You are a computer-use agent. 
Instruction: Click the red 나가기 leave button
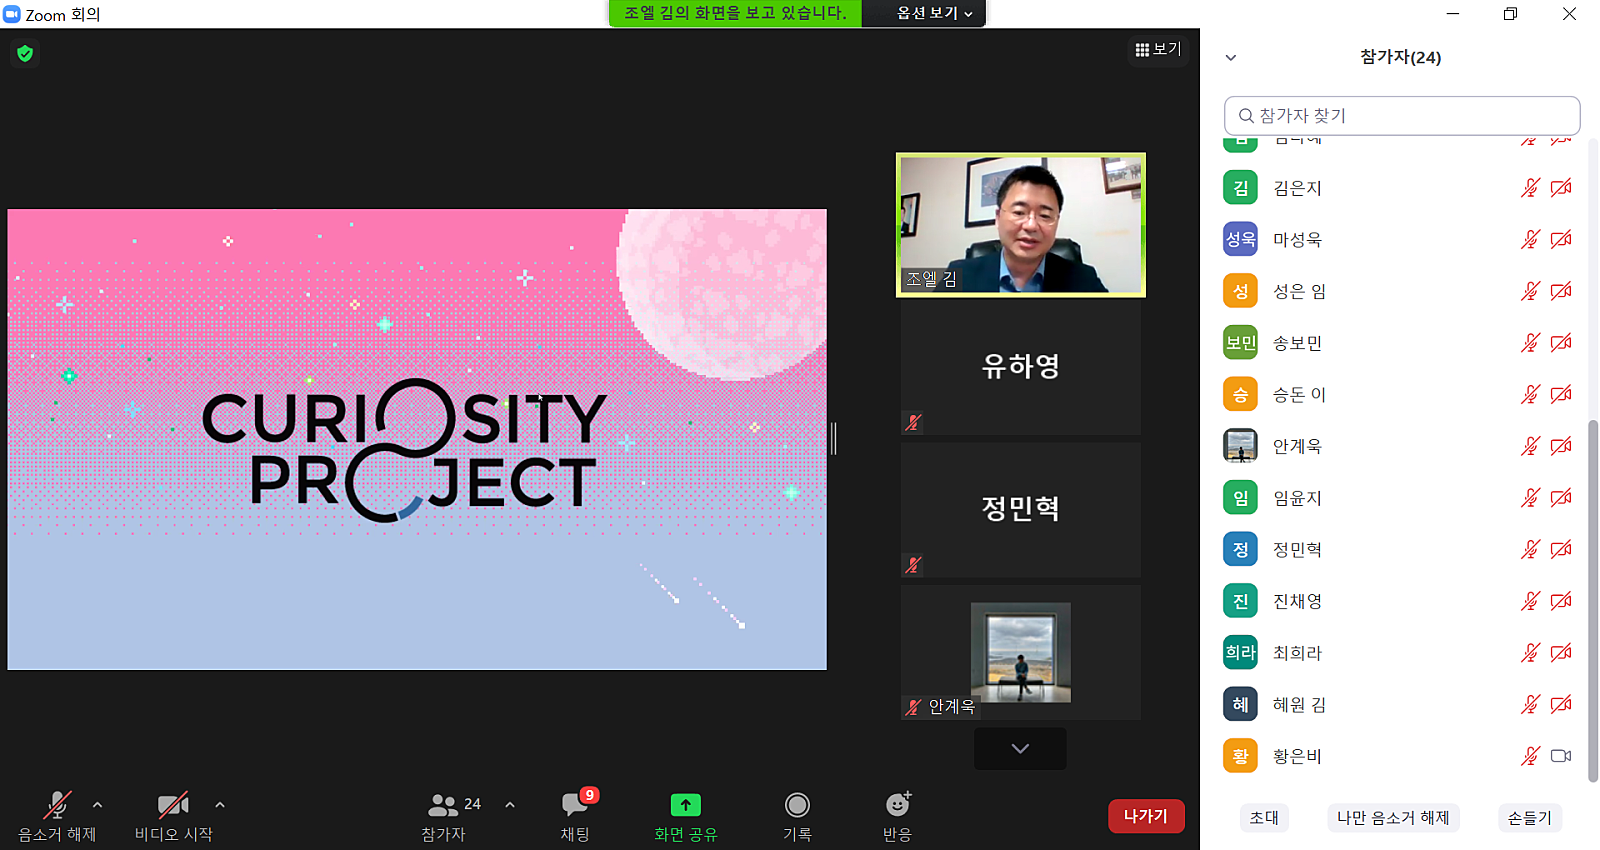[x=1146, y=816]
